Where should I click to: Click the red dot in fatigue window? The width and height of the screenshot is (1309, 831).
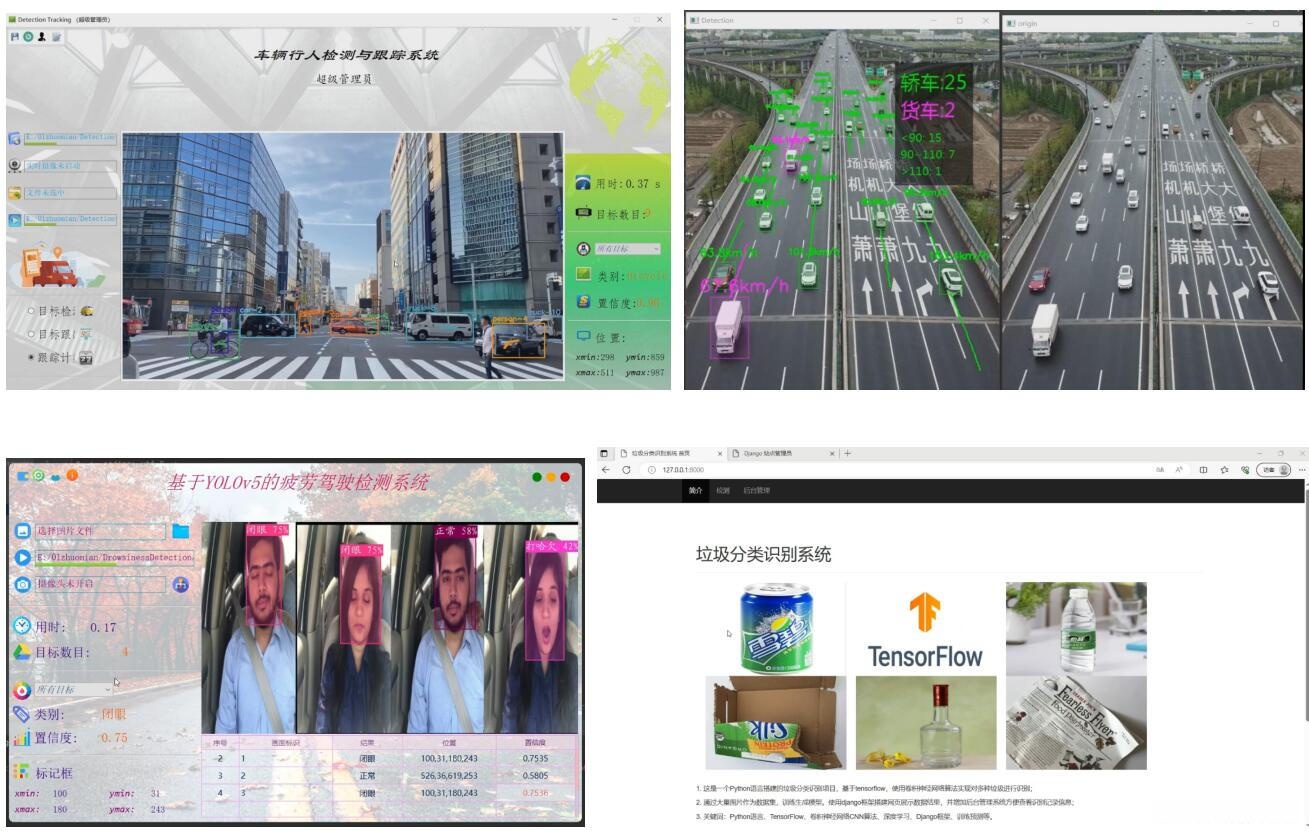[x=565, y=477]
